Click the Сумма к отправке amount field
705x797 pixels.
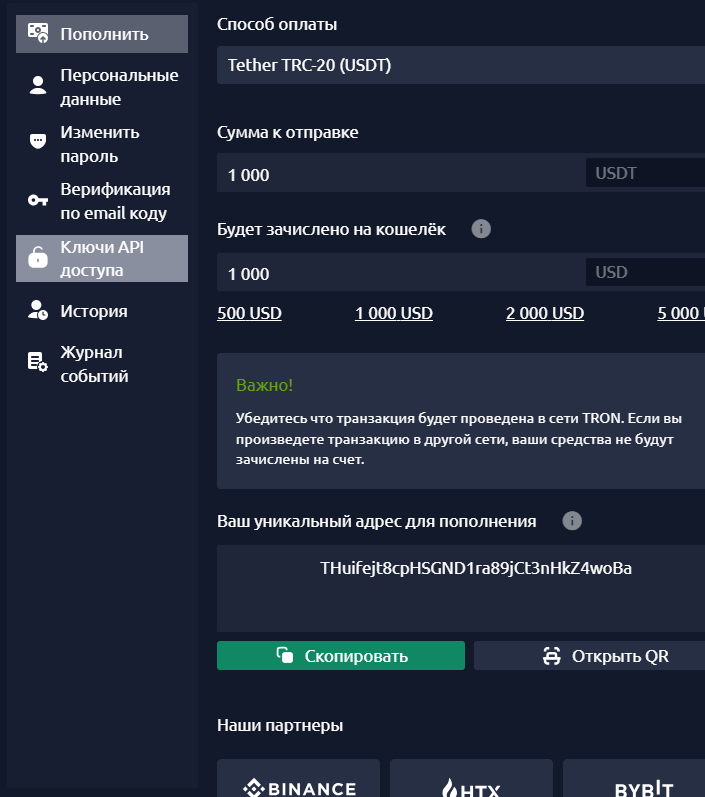click(x=401, y=173)
